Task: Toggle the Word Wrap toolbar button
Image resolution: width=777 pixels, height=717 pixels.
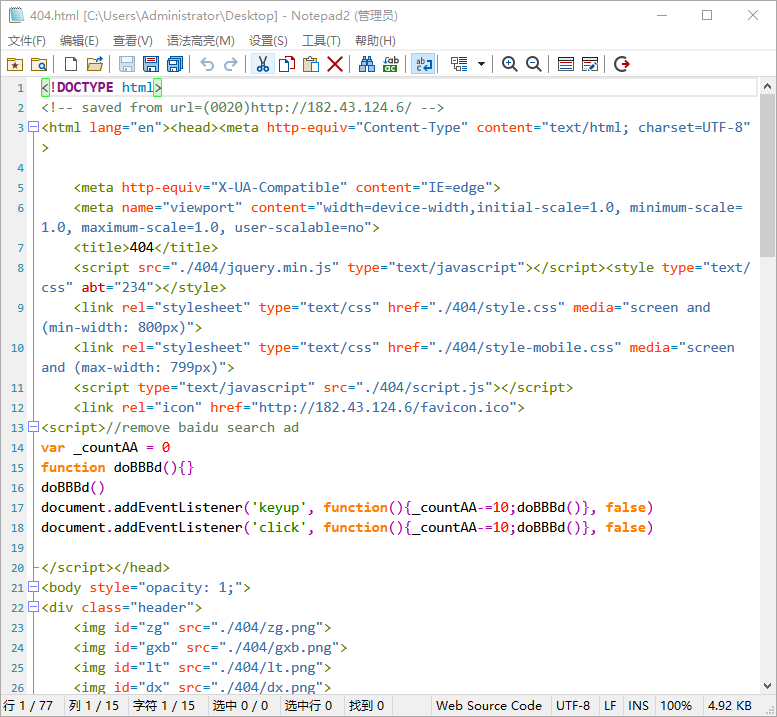Action: [x=423, y=64]
